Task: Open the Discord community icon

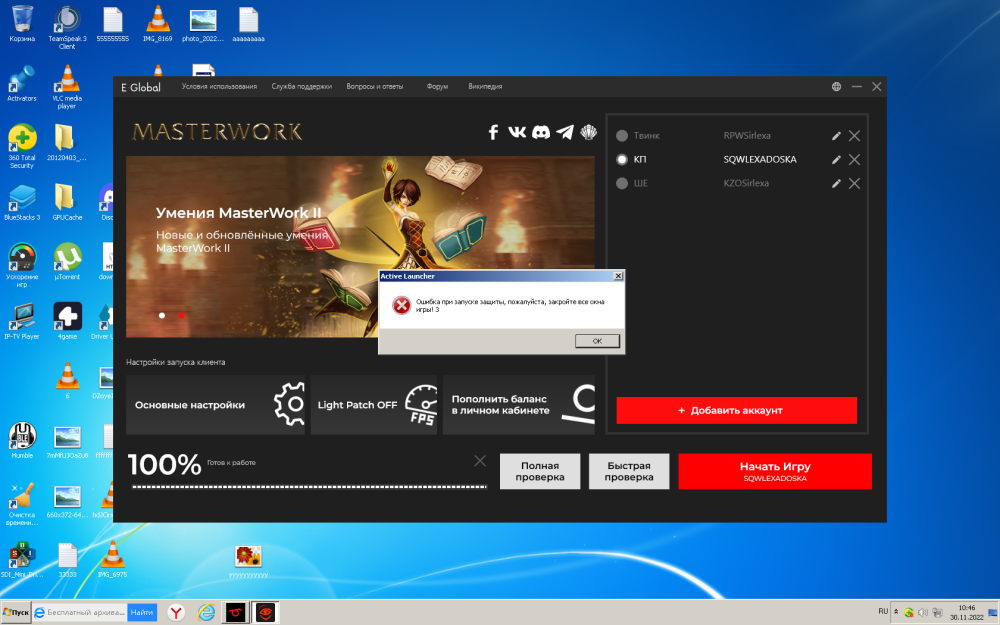Action: tap(540, 132)
